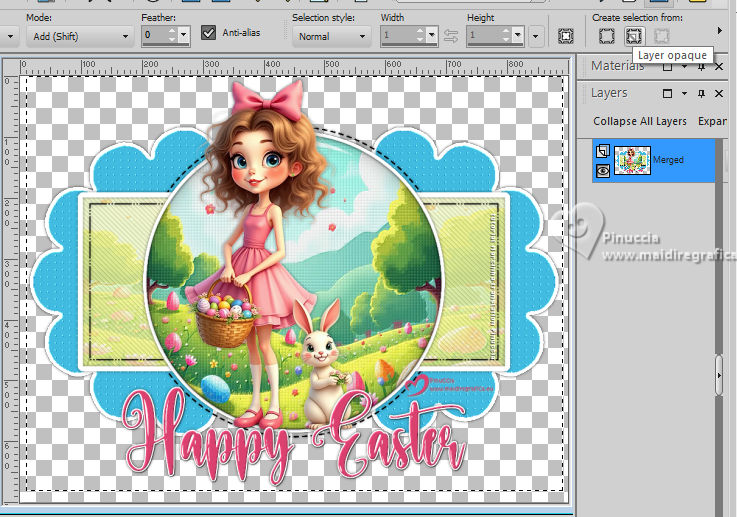Click the Expand All Layers button
The height and width of the screenshot is (517, 737).
coord(711,121)
